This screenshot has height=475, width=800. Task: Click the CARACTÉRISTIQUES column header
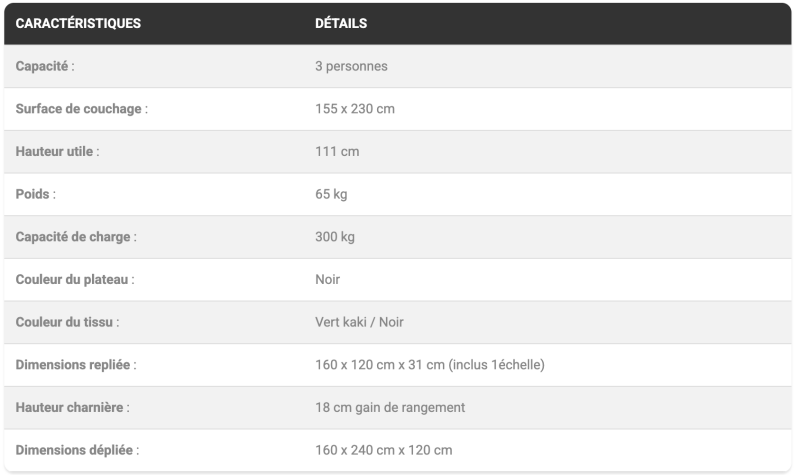coord(79,23)
